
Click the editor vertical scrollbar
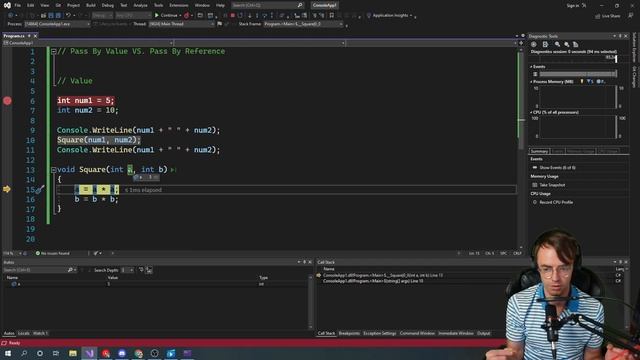click(521, 147)
